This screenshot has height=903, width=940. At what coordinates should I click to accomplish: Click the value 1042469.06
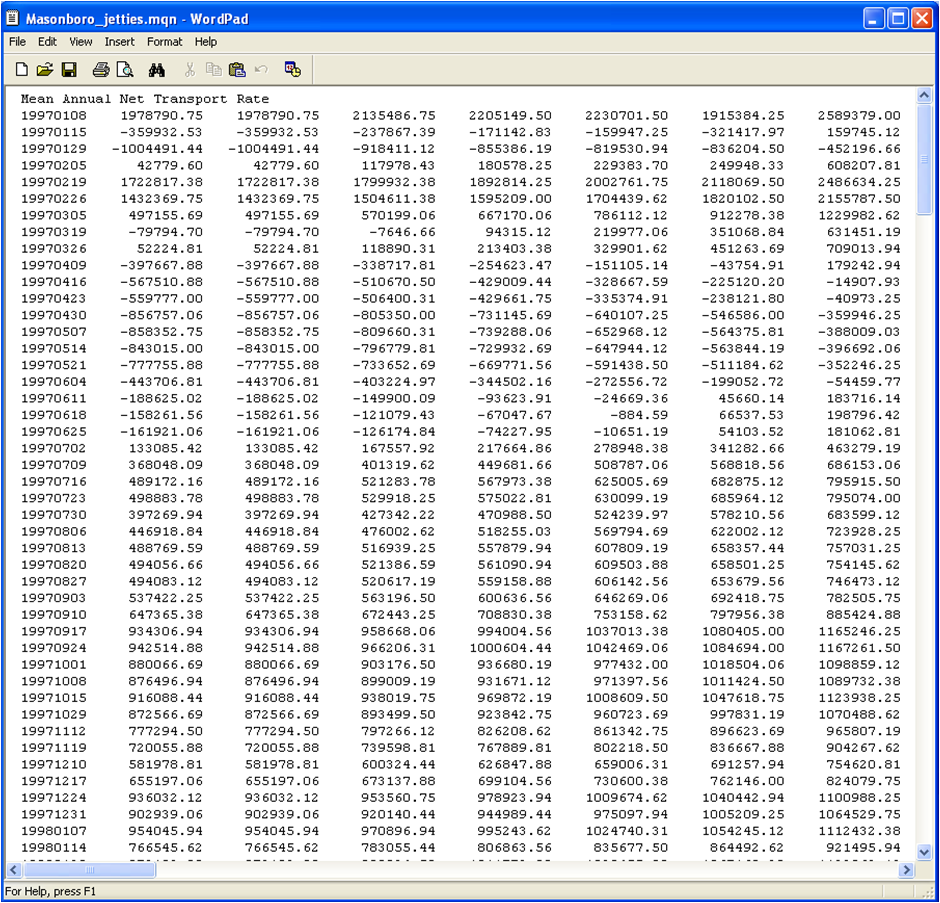[627, 648]
